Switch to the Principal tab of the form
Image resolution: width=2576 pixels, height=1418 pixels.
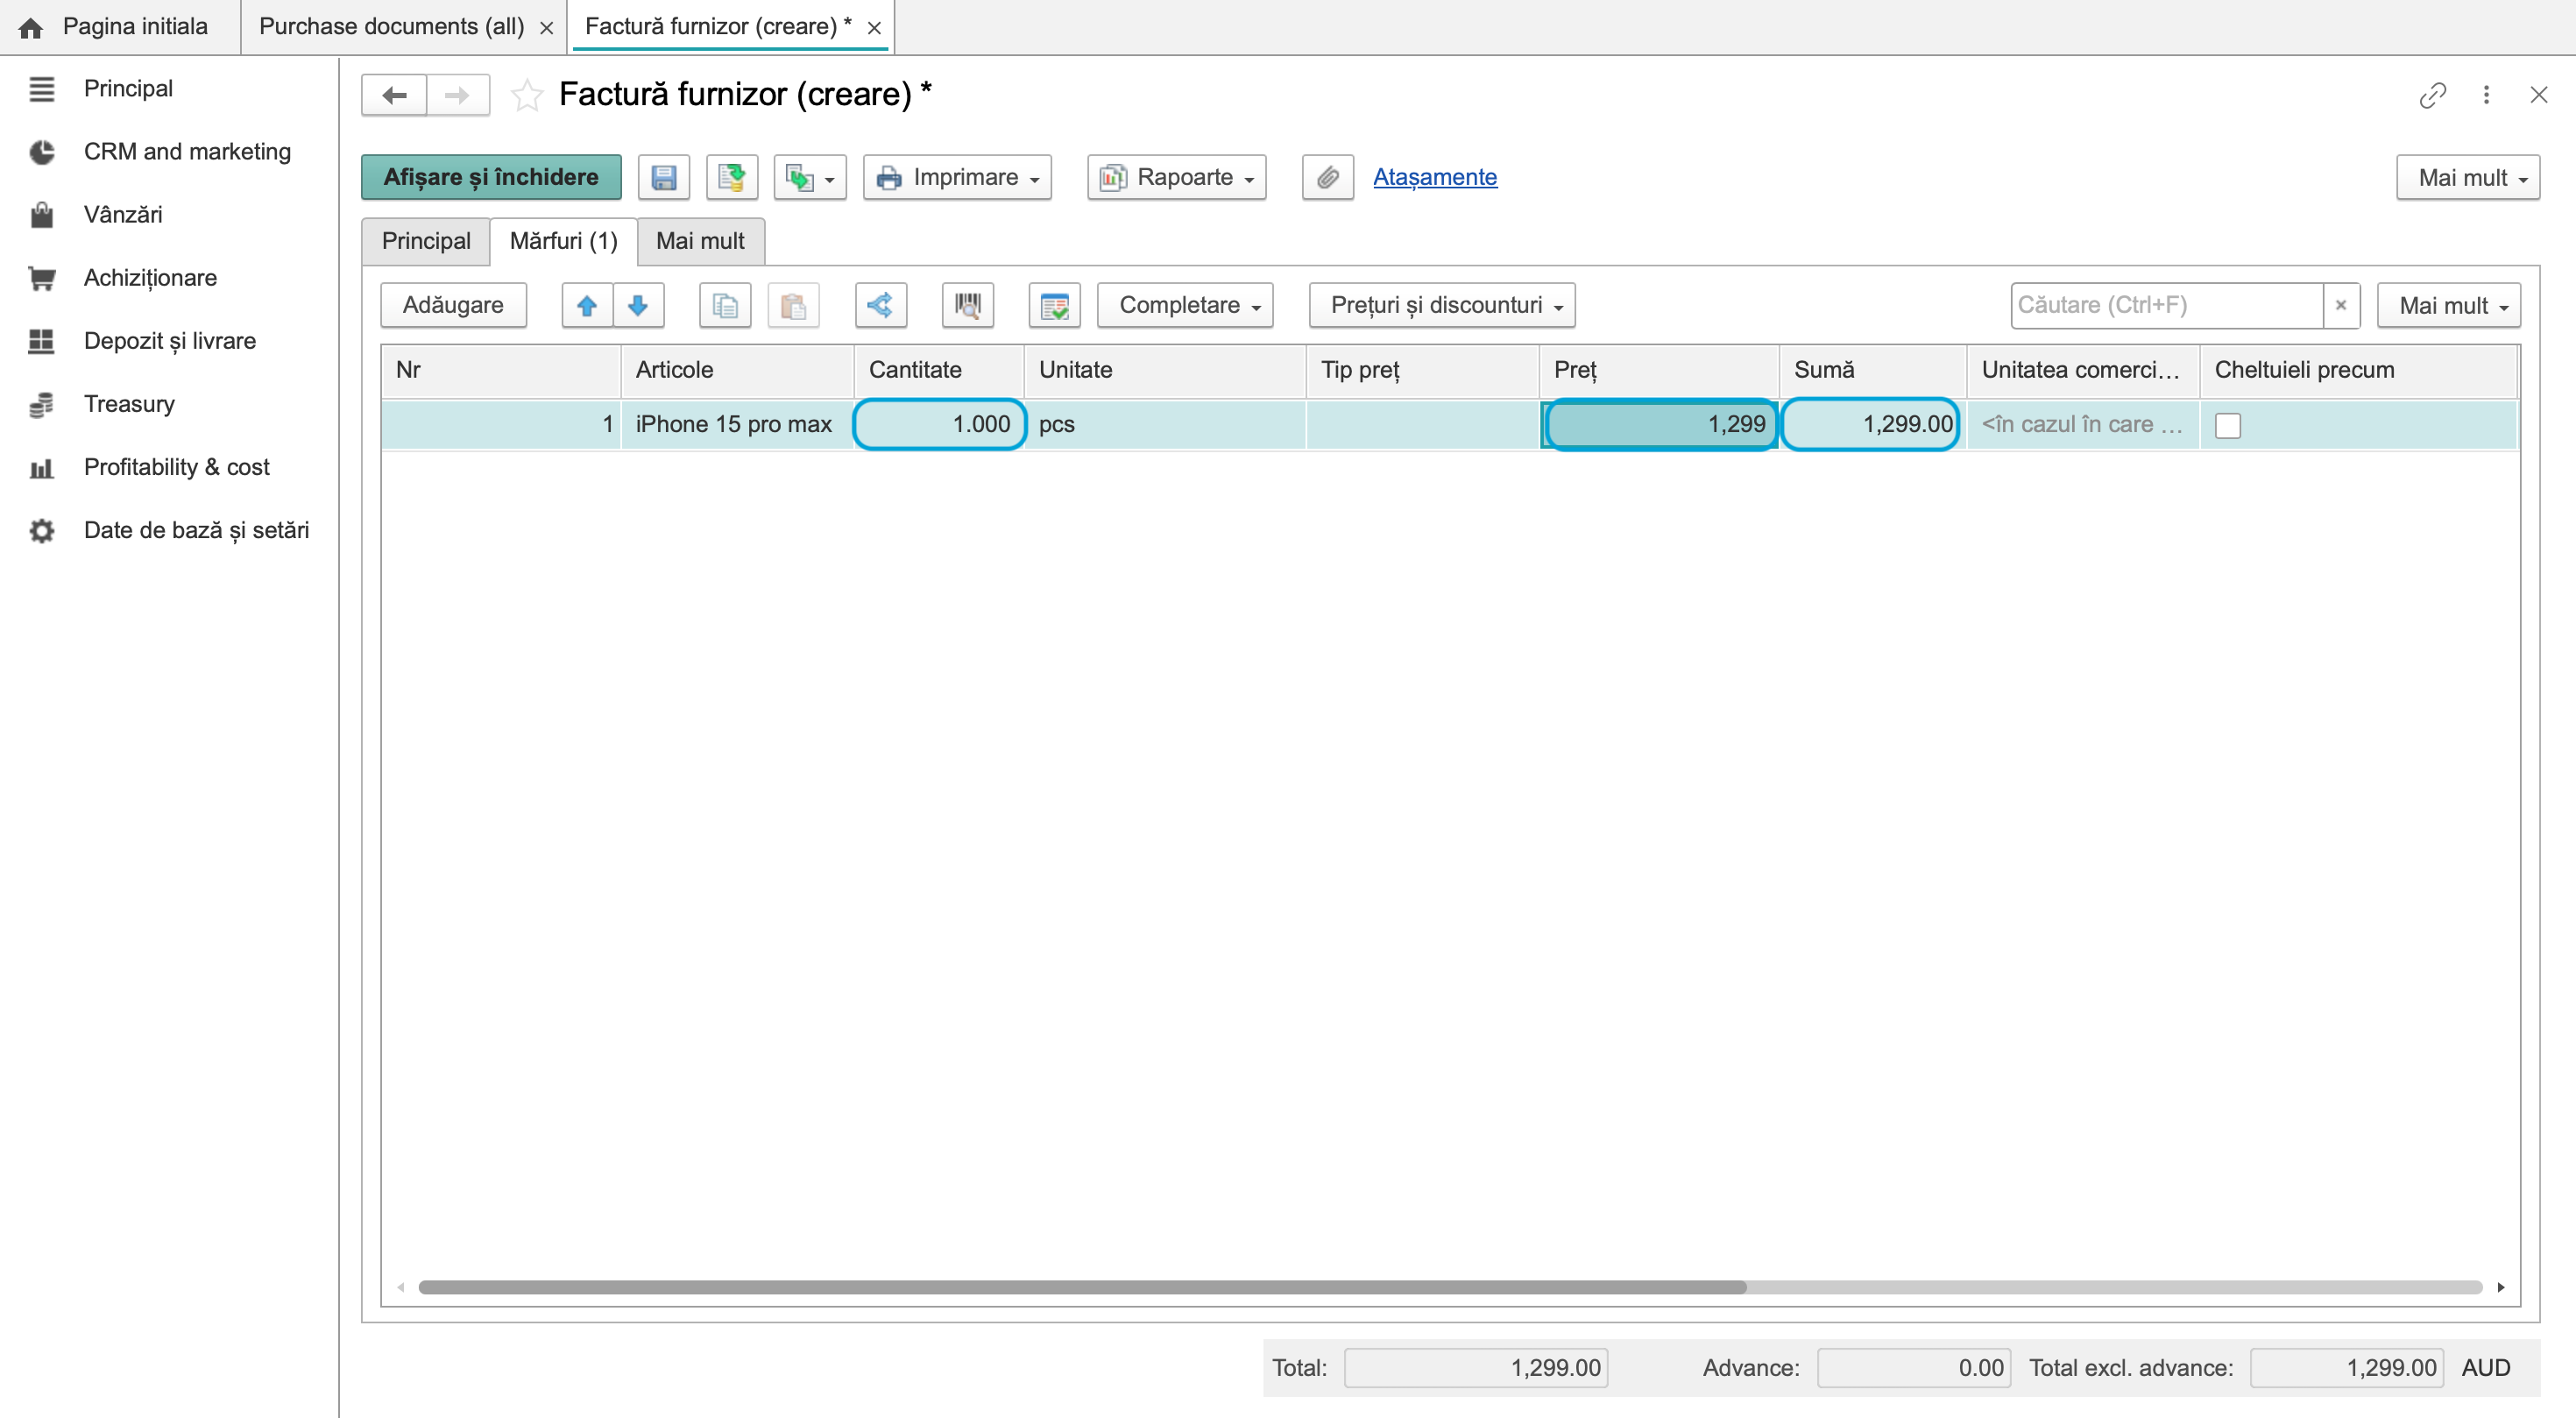pos(426,241)
